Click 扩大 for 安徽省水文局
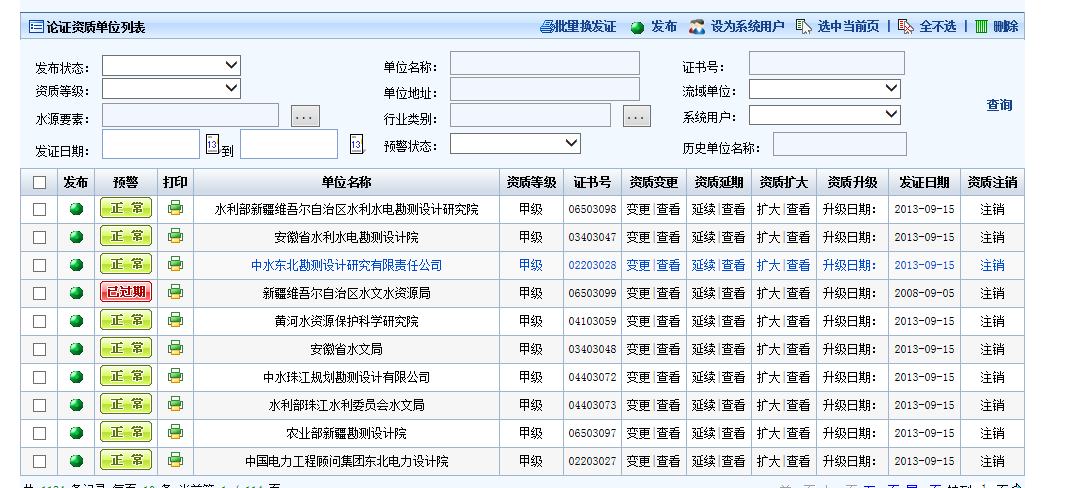Image resolution: width=1082 pixels, height=488 pixels. [x=769, y=349]
